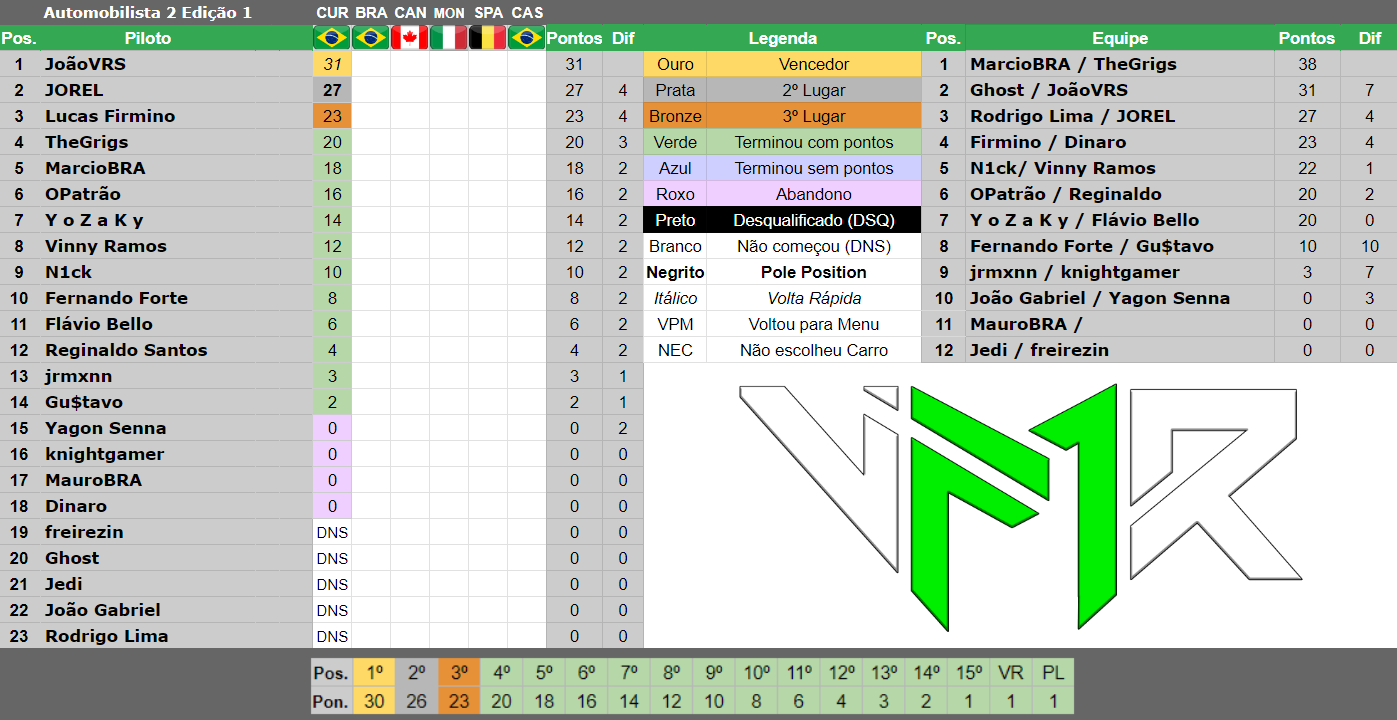The width and height of the screenshot is (1397, 720).
Task: Click the Voltou para Menu legend entry
Action: coord(814,324)
